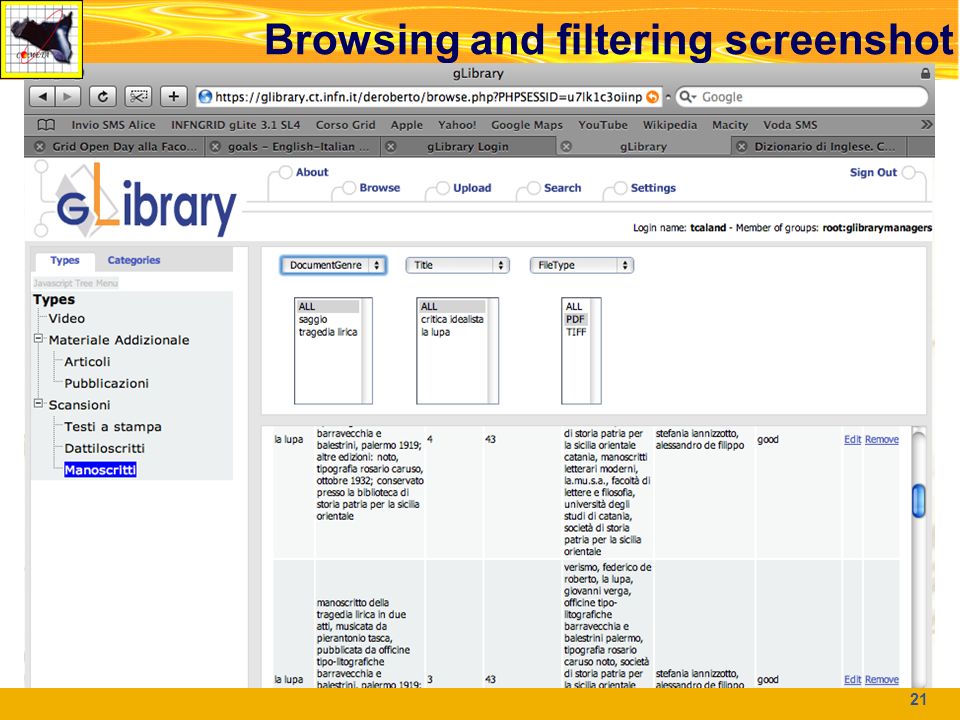This screenshot has height=720, width=960.
Task: Click the results table scrollbar thumb
Action: pyautogui.click(x=918, y=501)
